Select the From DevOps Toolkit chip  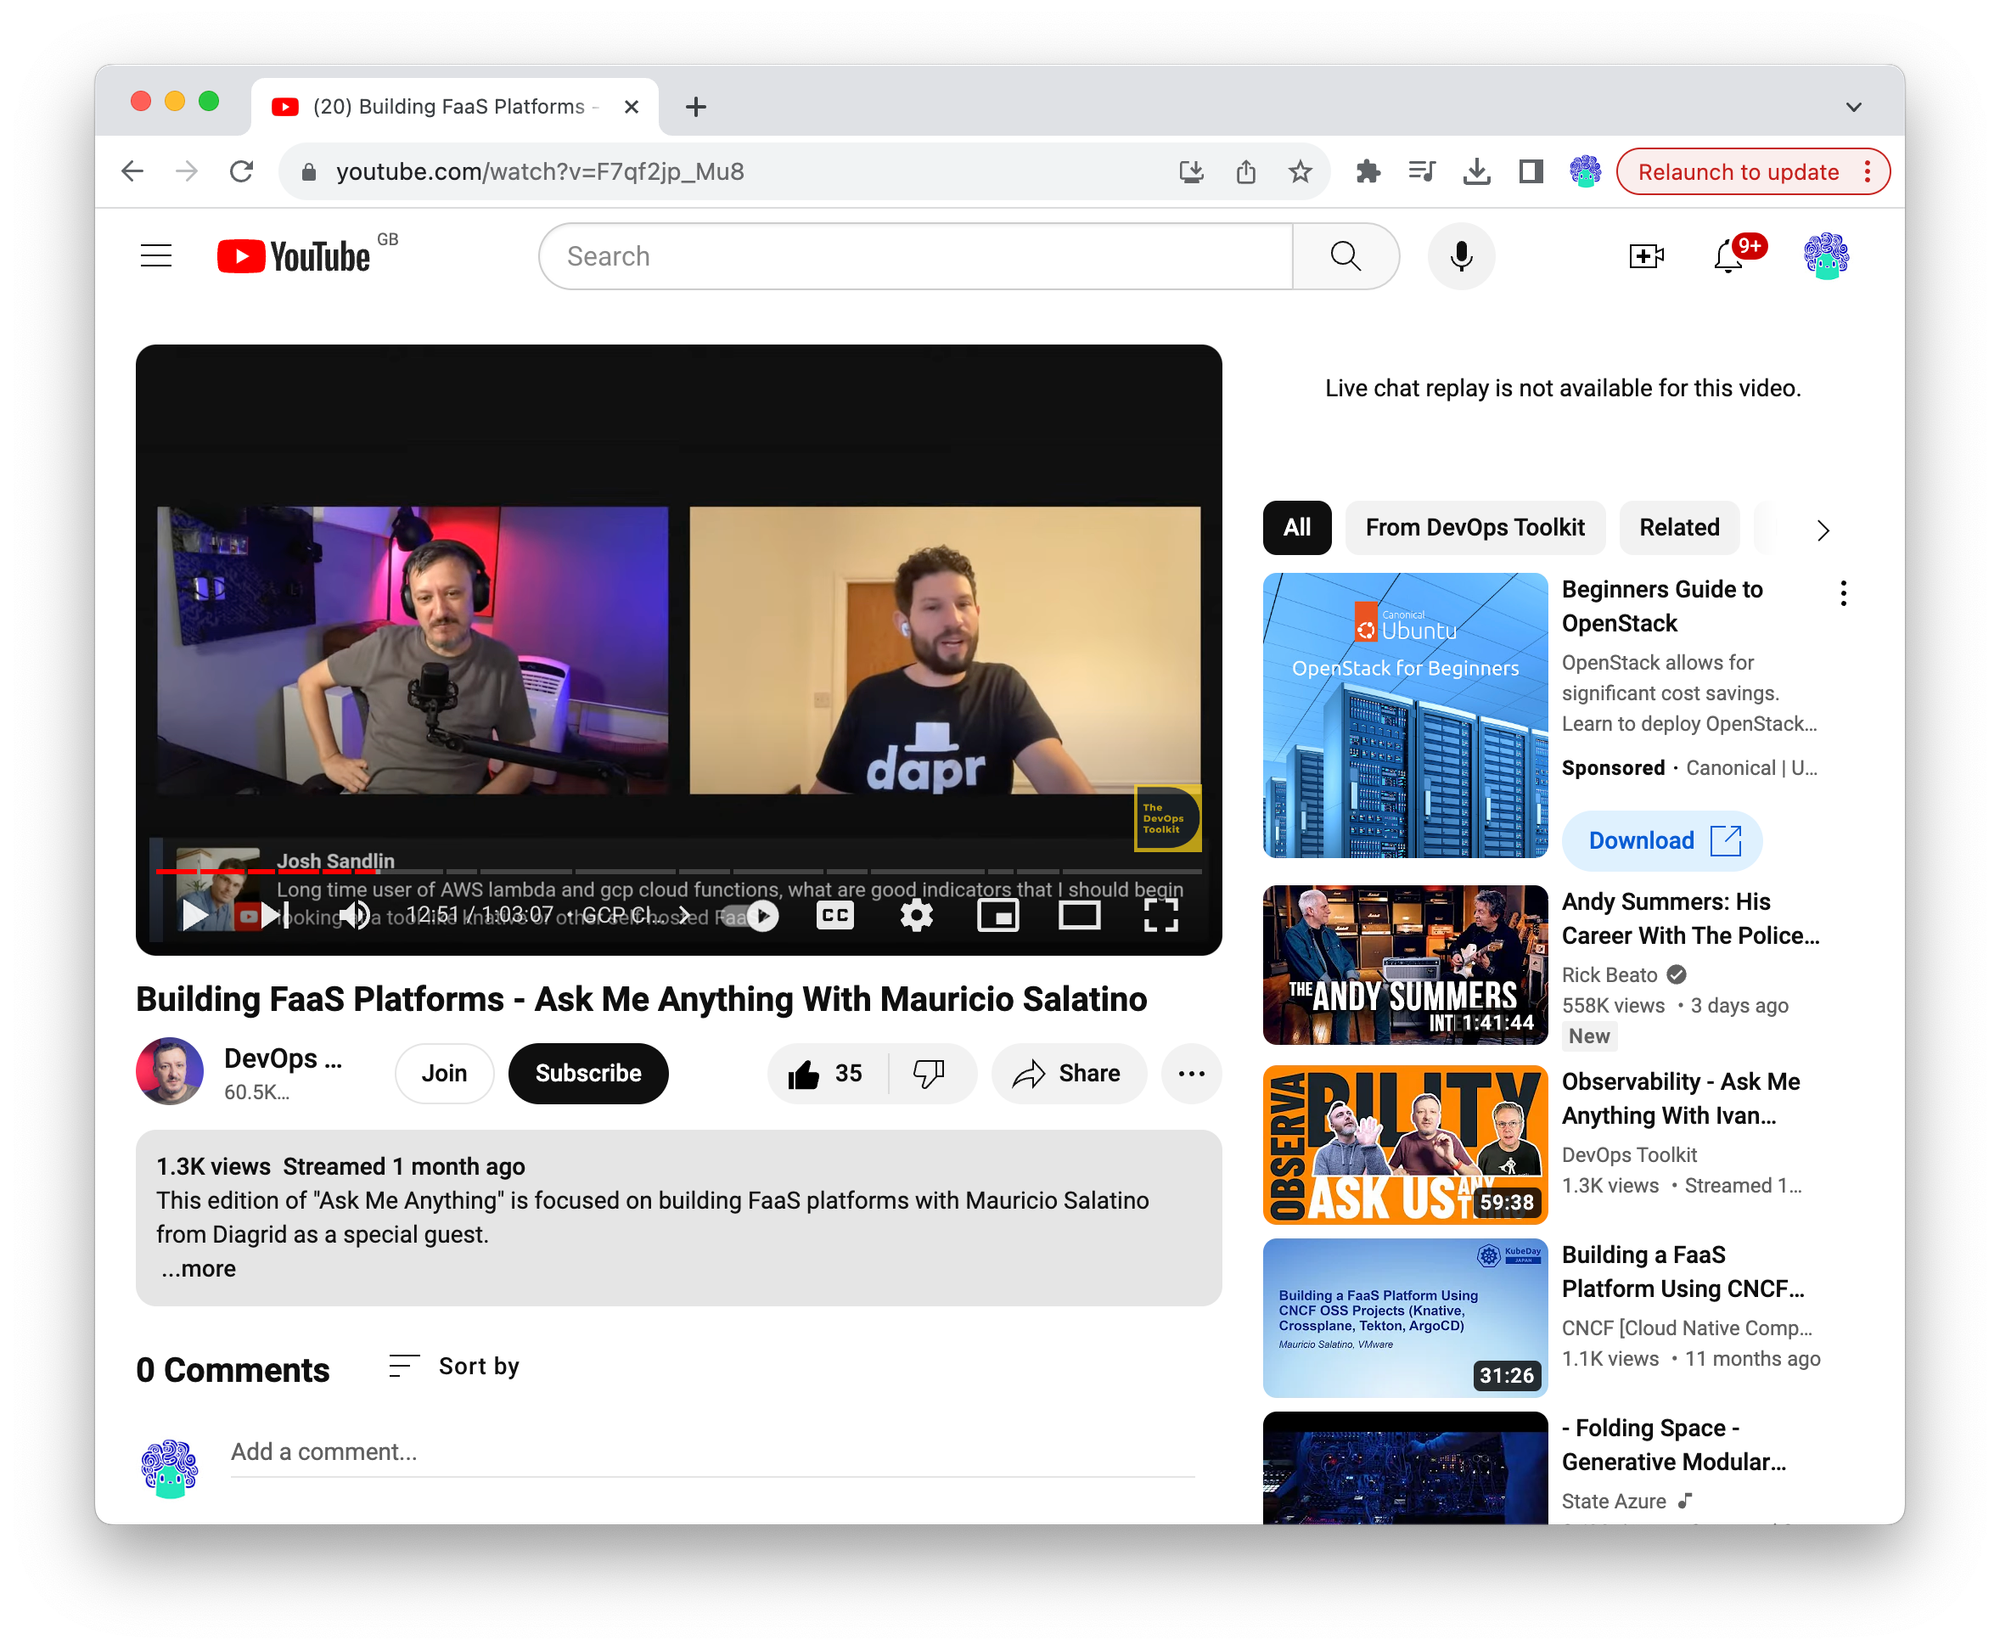pos(1475,527)
